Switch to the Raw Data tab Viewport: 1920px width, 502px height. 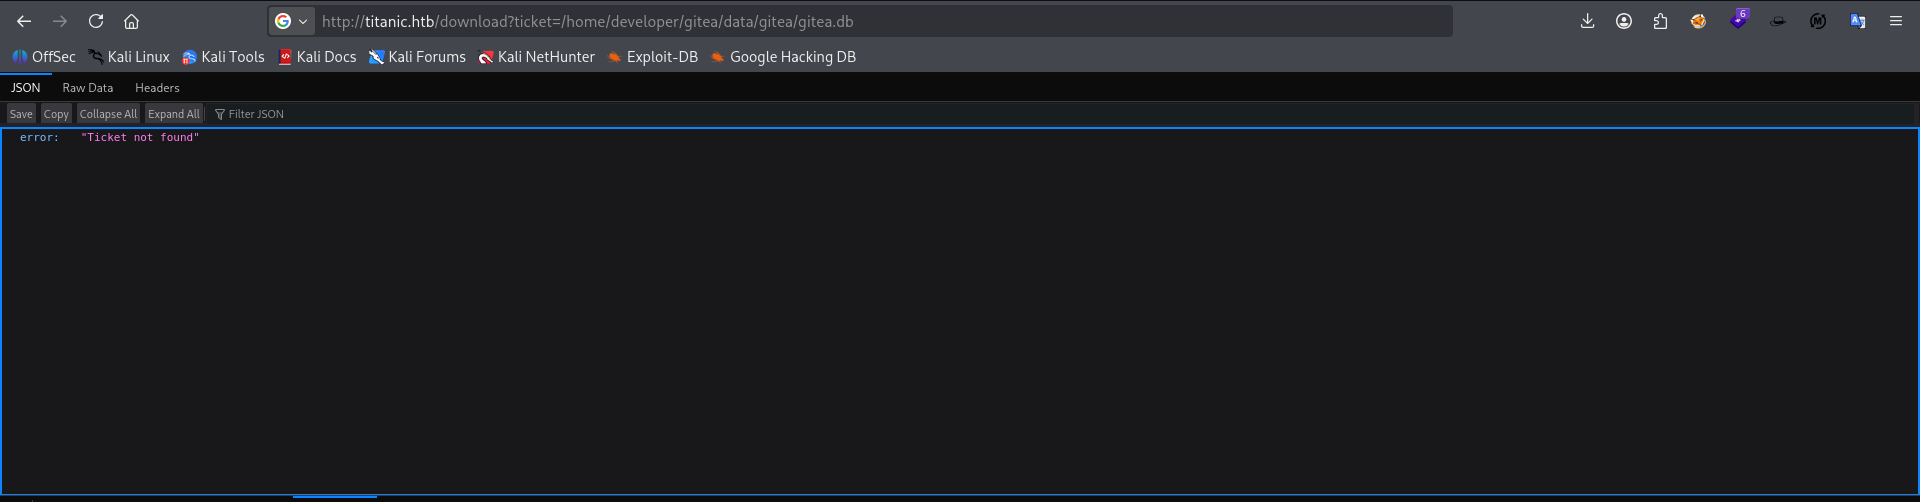click(x=88, y=88)
